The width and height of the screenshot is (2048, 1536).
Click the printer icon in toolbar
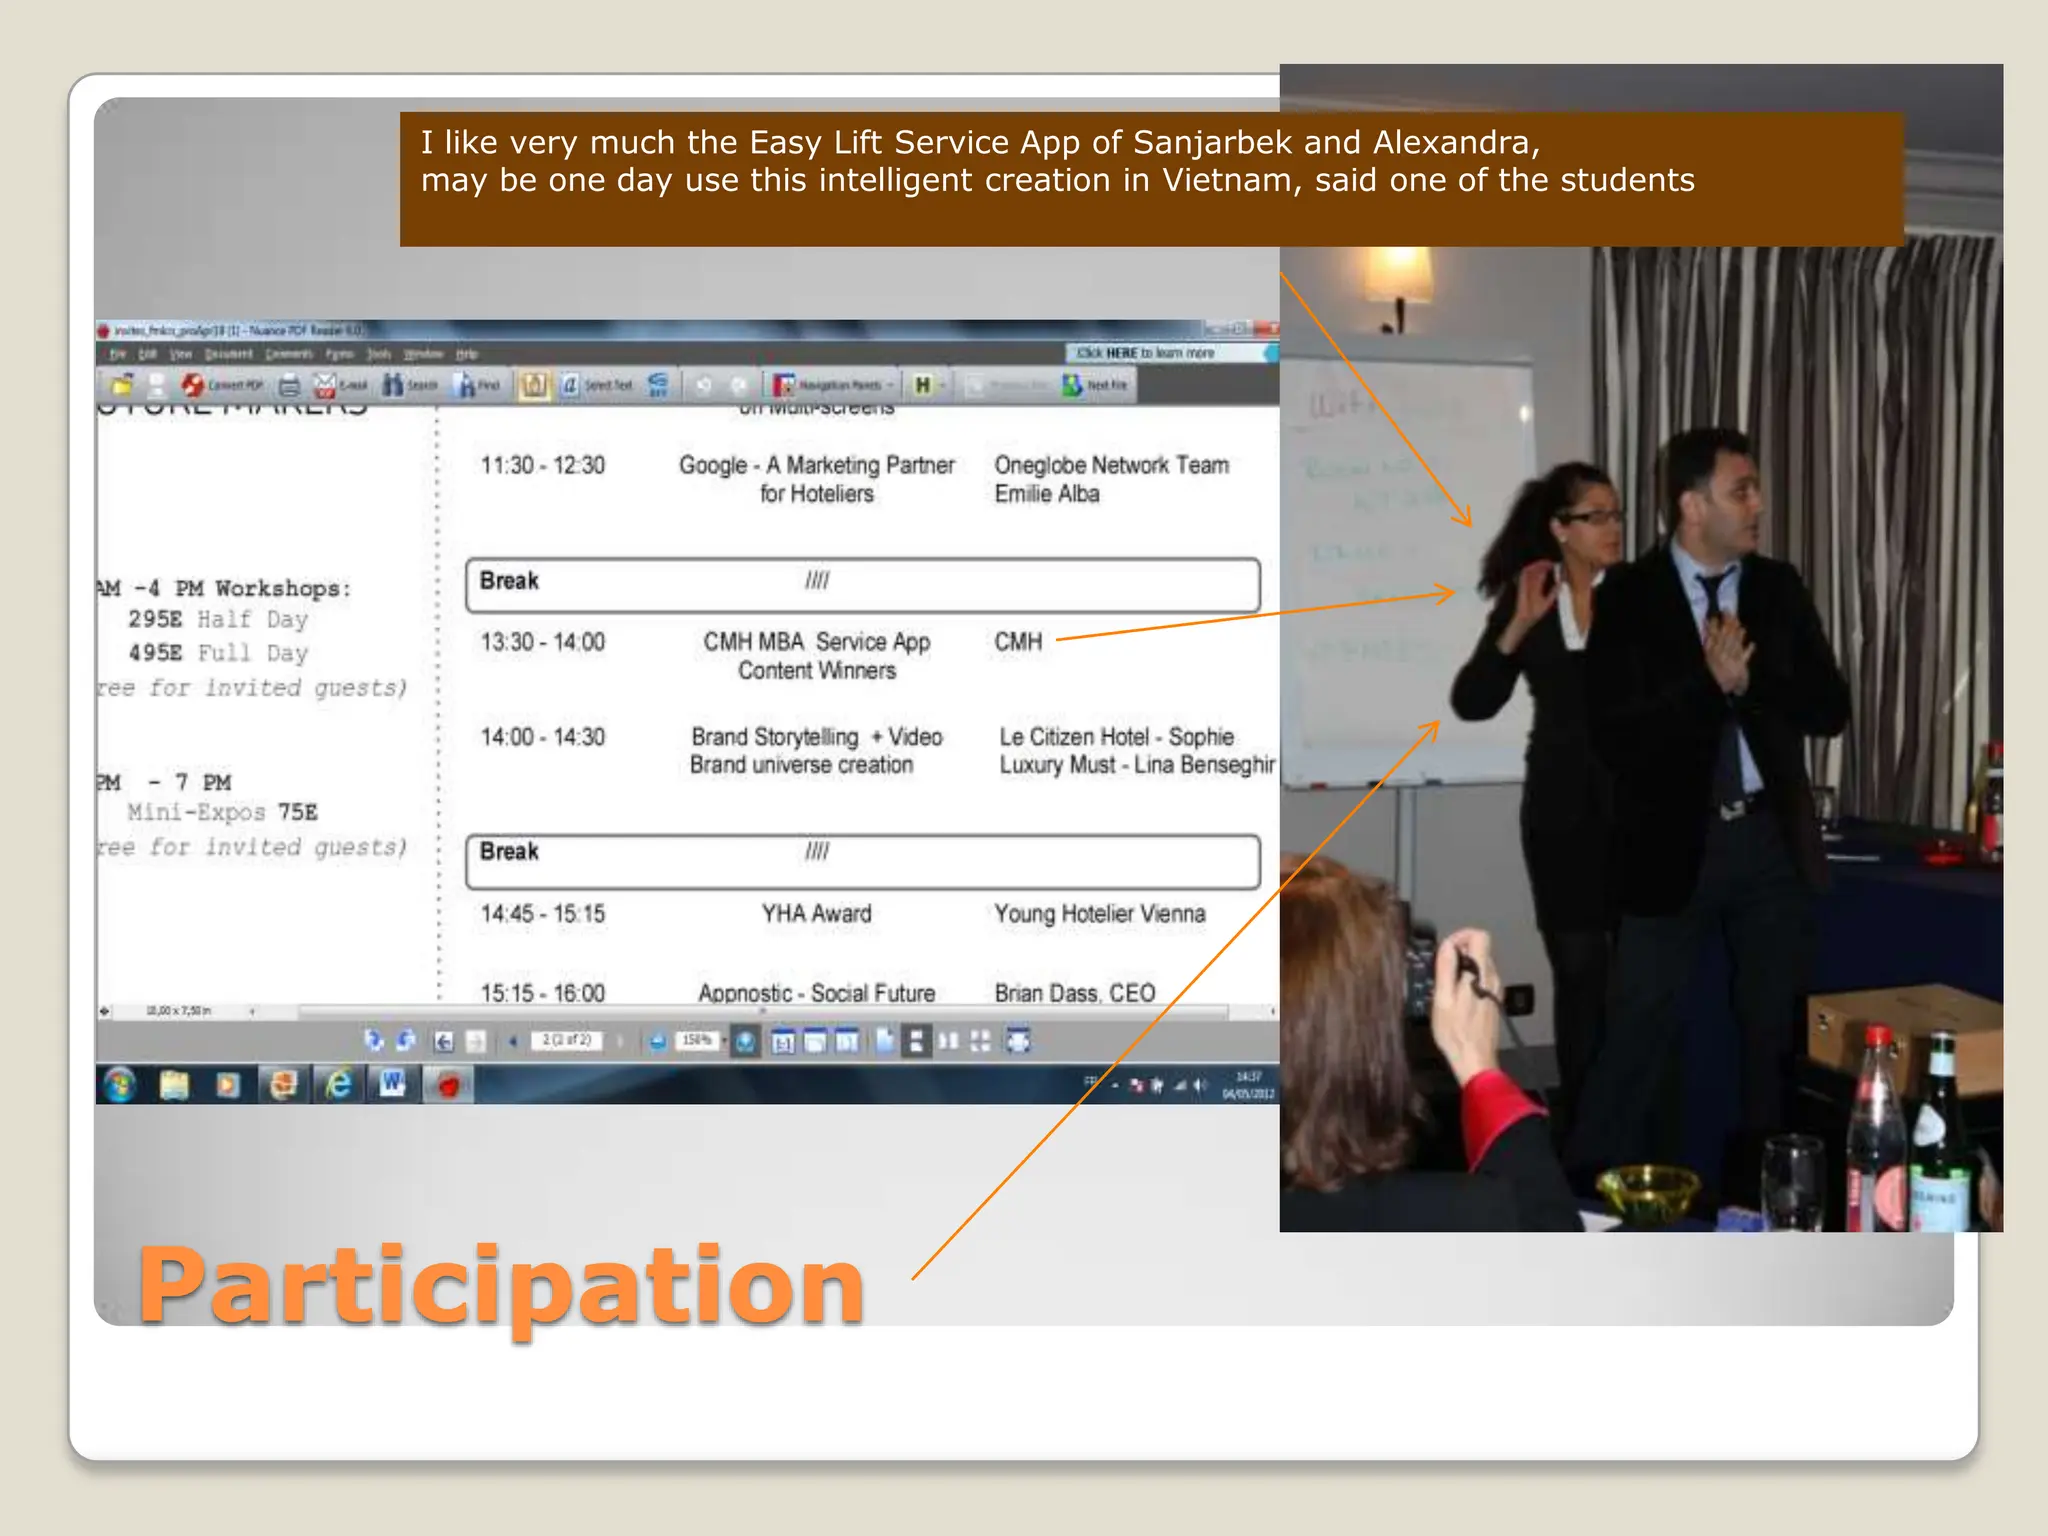[290, 385]
